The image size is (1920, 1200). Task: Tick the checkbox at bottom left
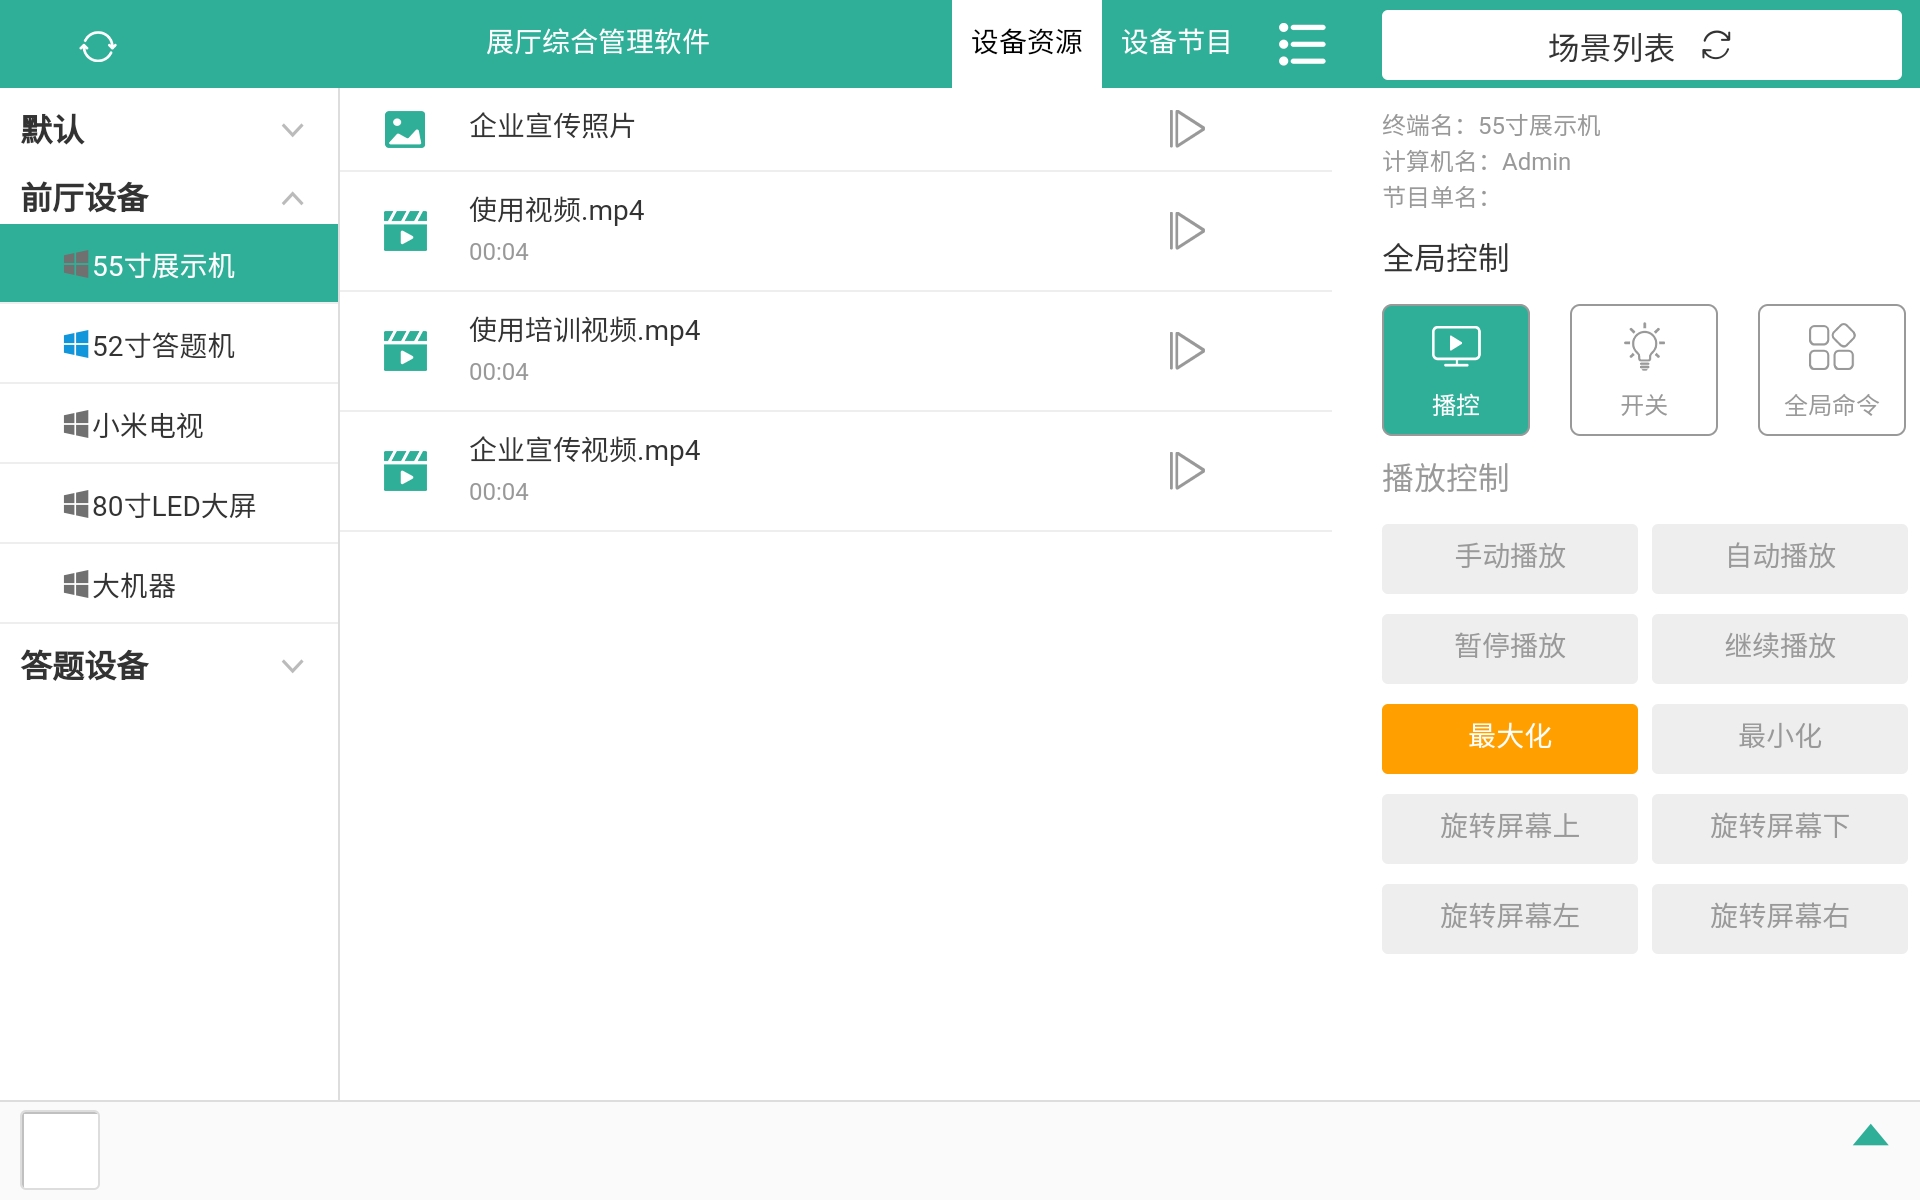62,1149
